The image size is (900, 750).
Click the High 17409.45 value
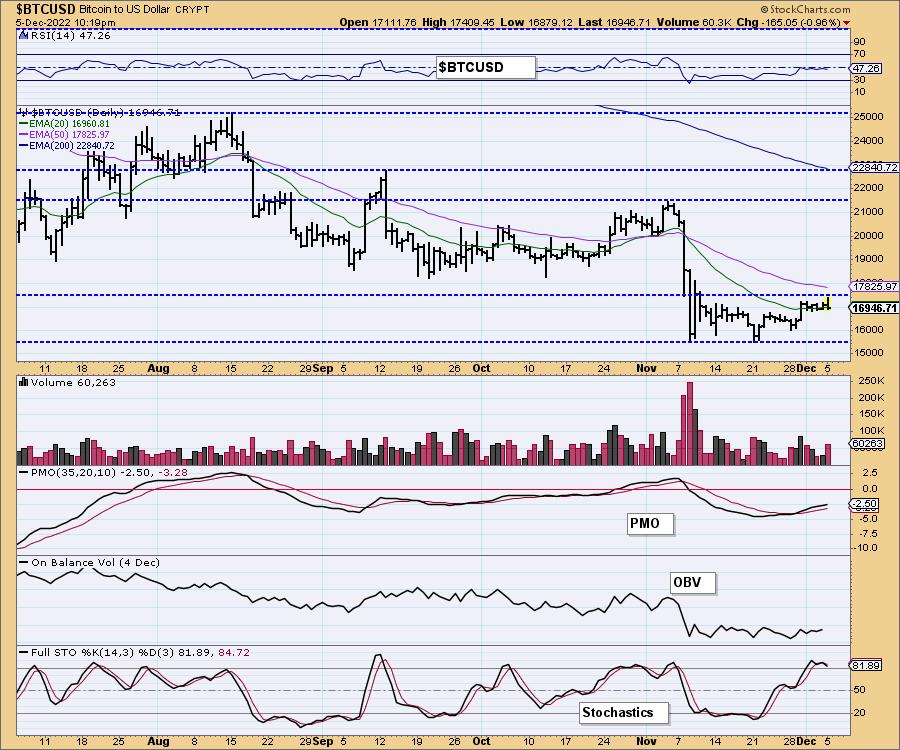[458, 22]
